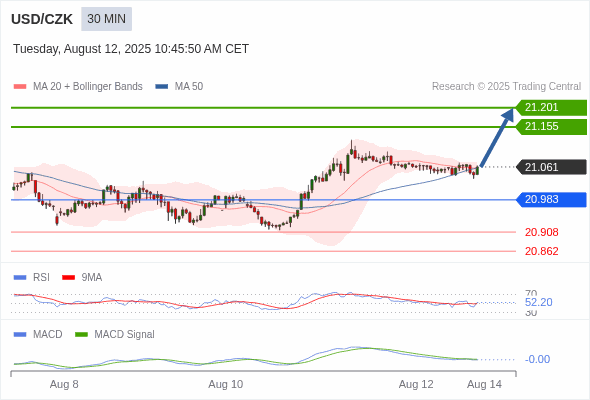Click the Aug 8 date marker
Screen dimensions: 590x400
64,385
